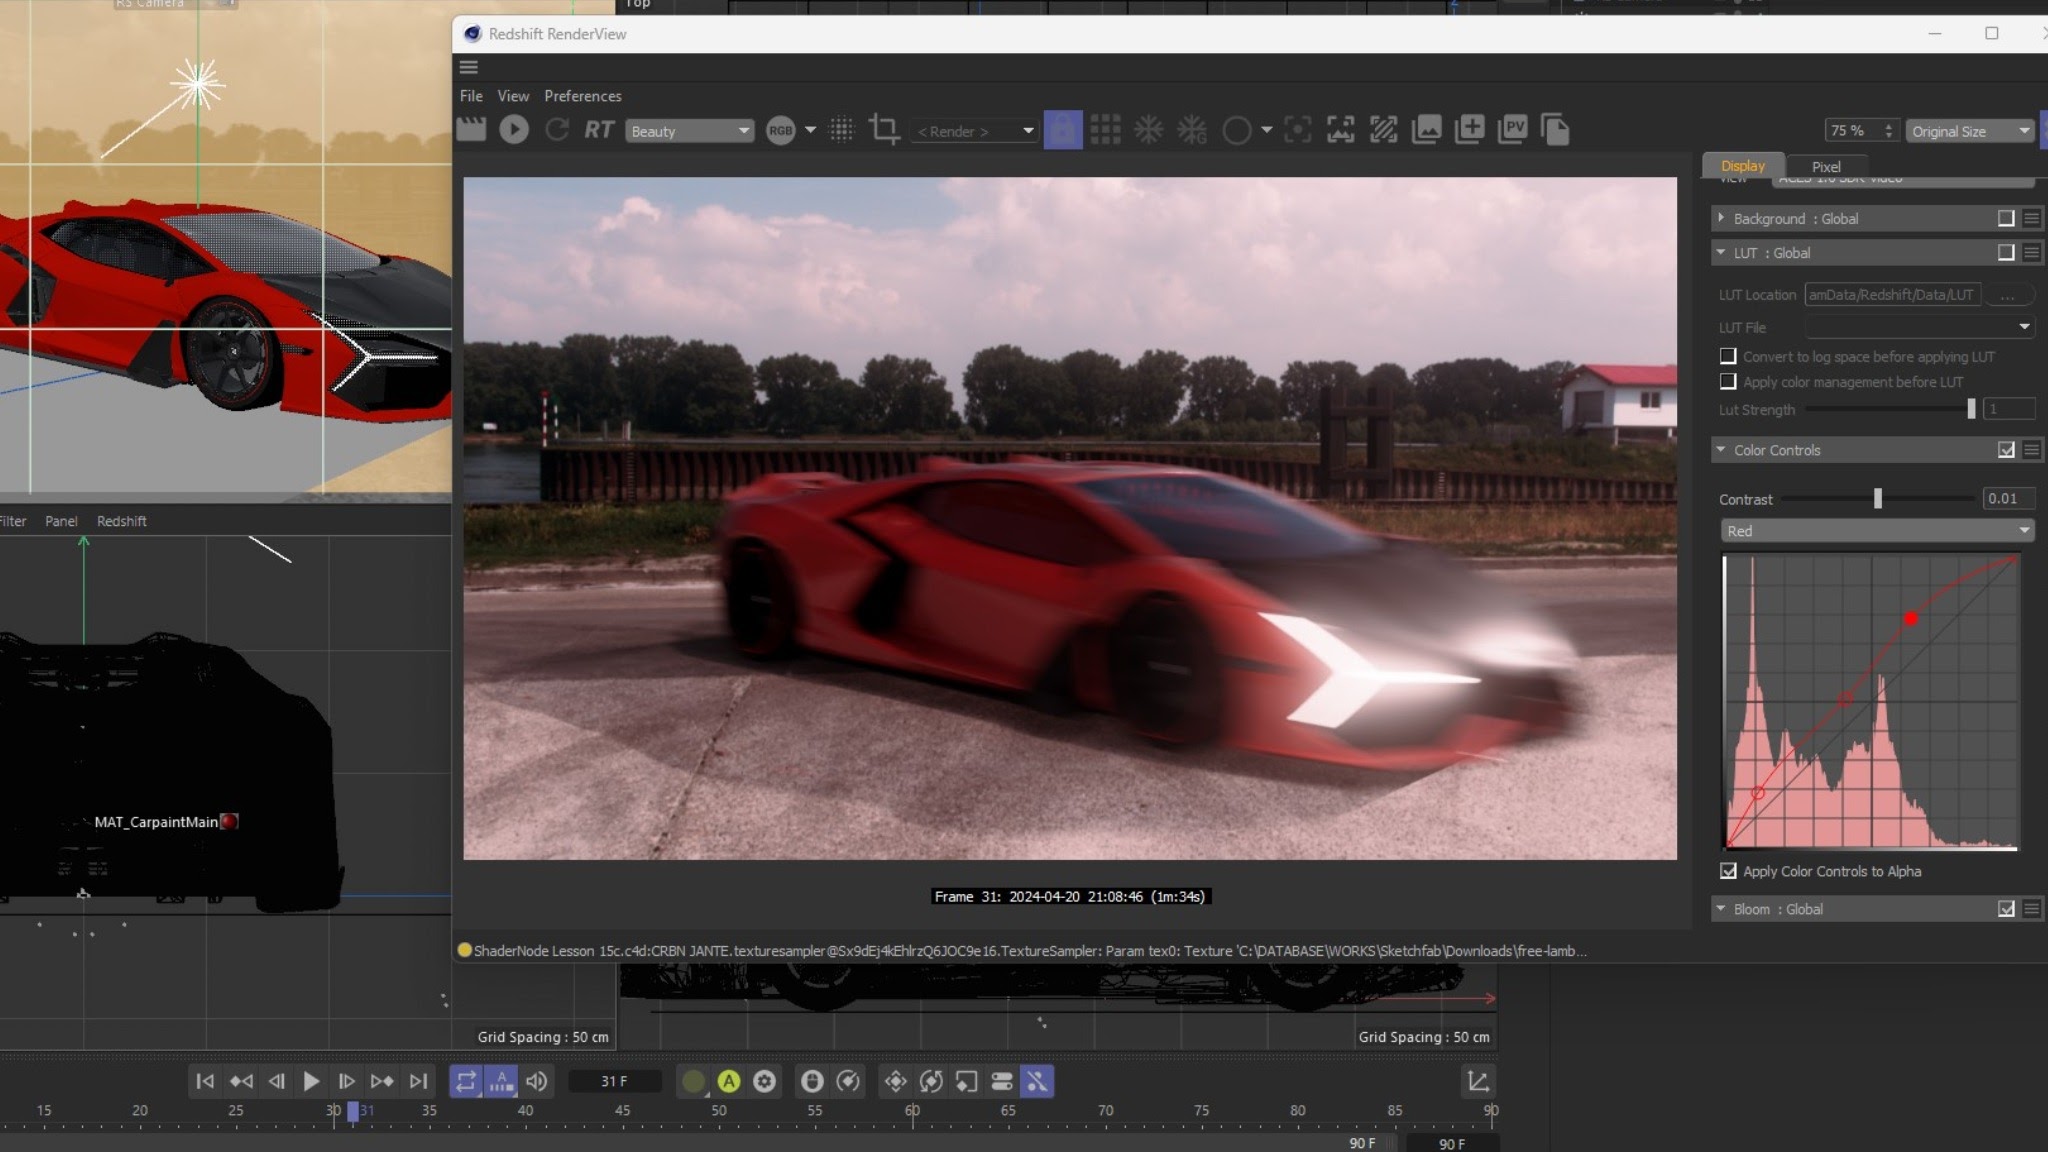Click the LUT Location browse button

[x=2007, y=295]
